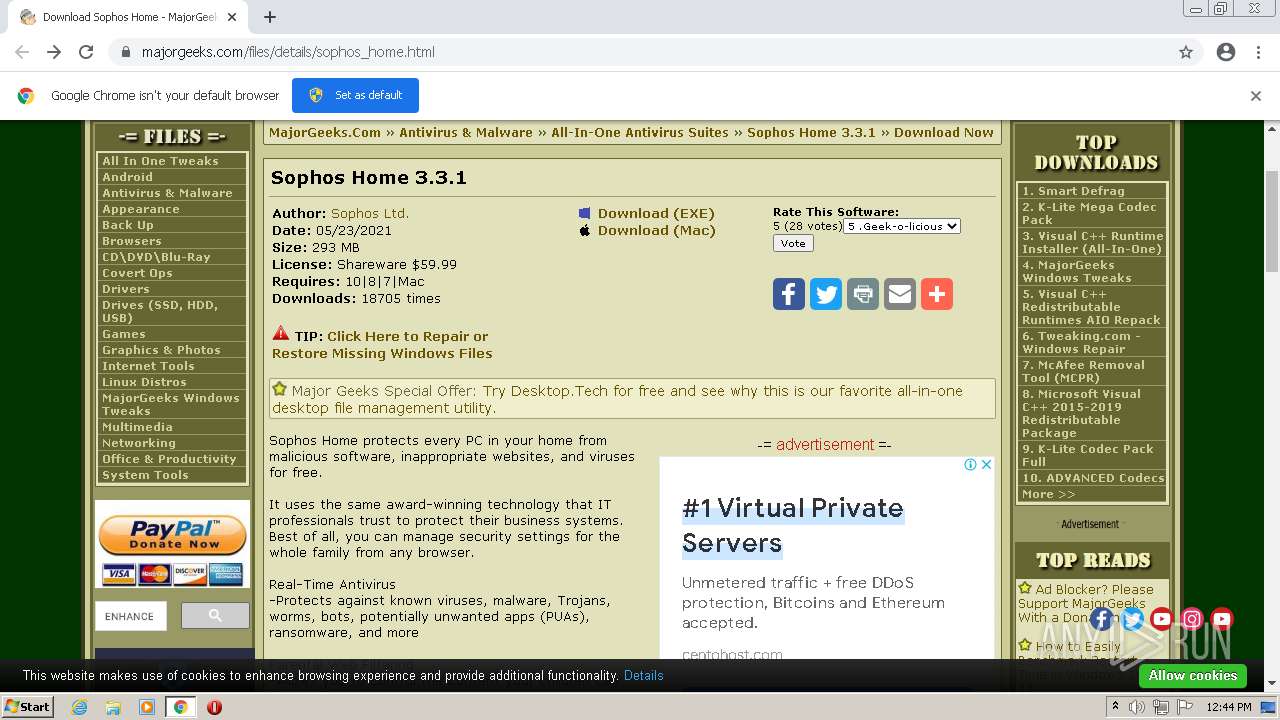This screenshot has height=720, width=1280.
Task: Go forward in browser history
Action: (54, 52)
